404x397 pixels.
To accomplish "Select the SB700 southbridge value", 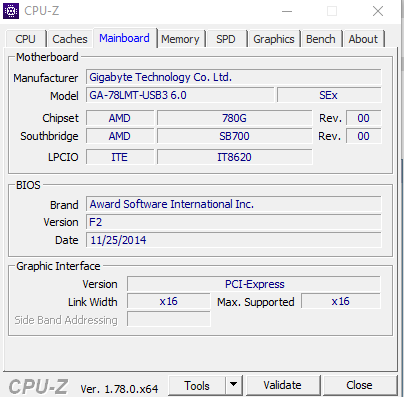I will [x=235, y=136].
